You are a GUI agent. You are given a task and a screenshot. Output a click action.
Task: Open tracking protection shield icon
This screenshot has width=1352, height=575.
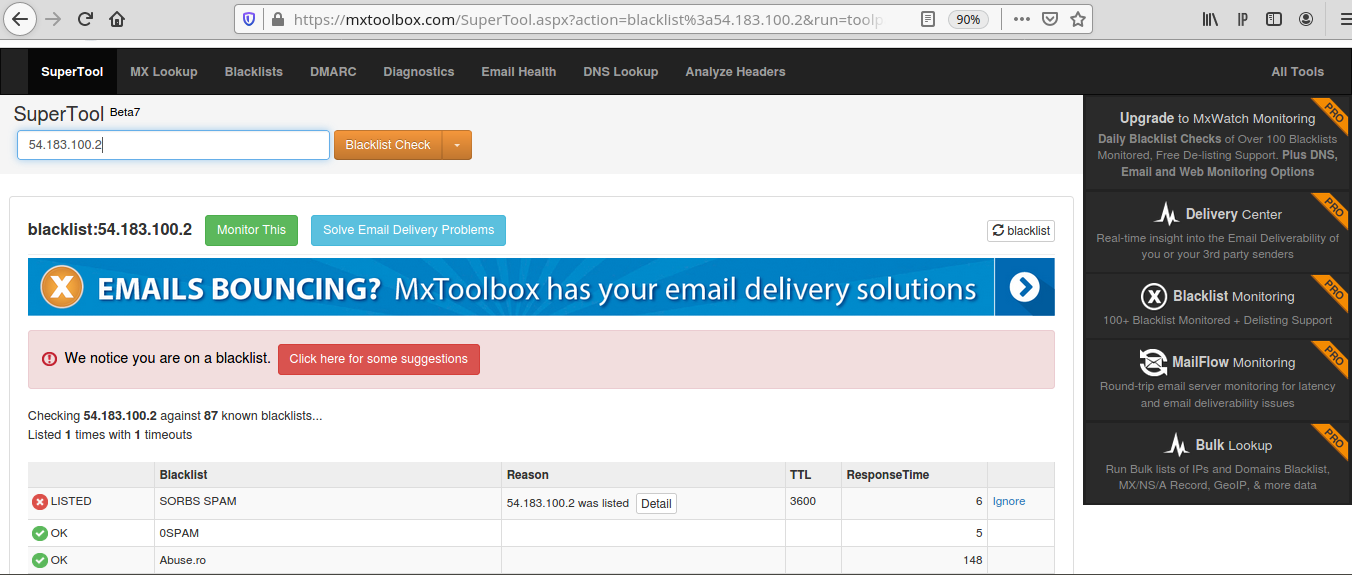[x=249, y=19]
